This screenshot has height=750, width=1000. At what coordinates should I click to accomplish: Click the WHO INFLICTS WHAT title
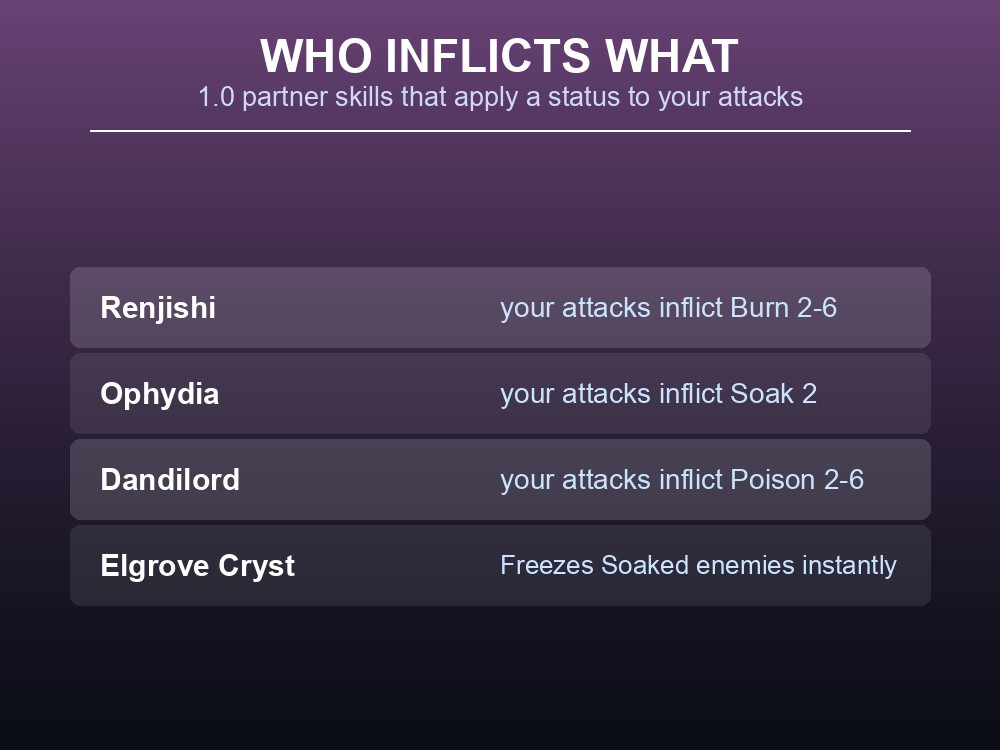pyautogui.click(x=499, y=56)
